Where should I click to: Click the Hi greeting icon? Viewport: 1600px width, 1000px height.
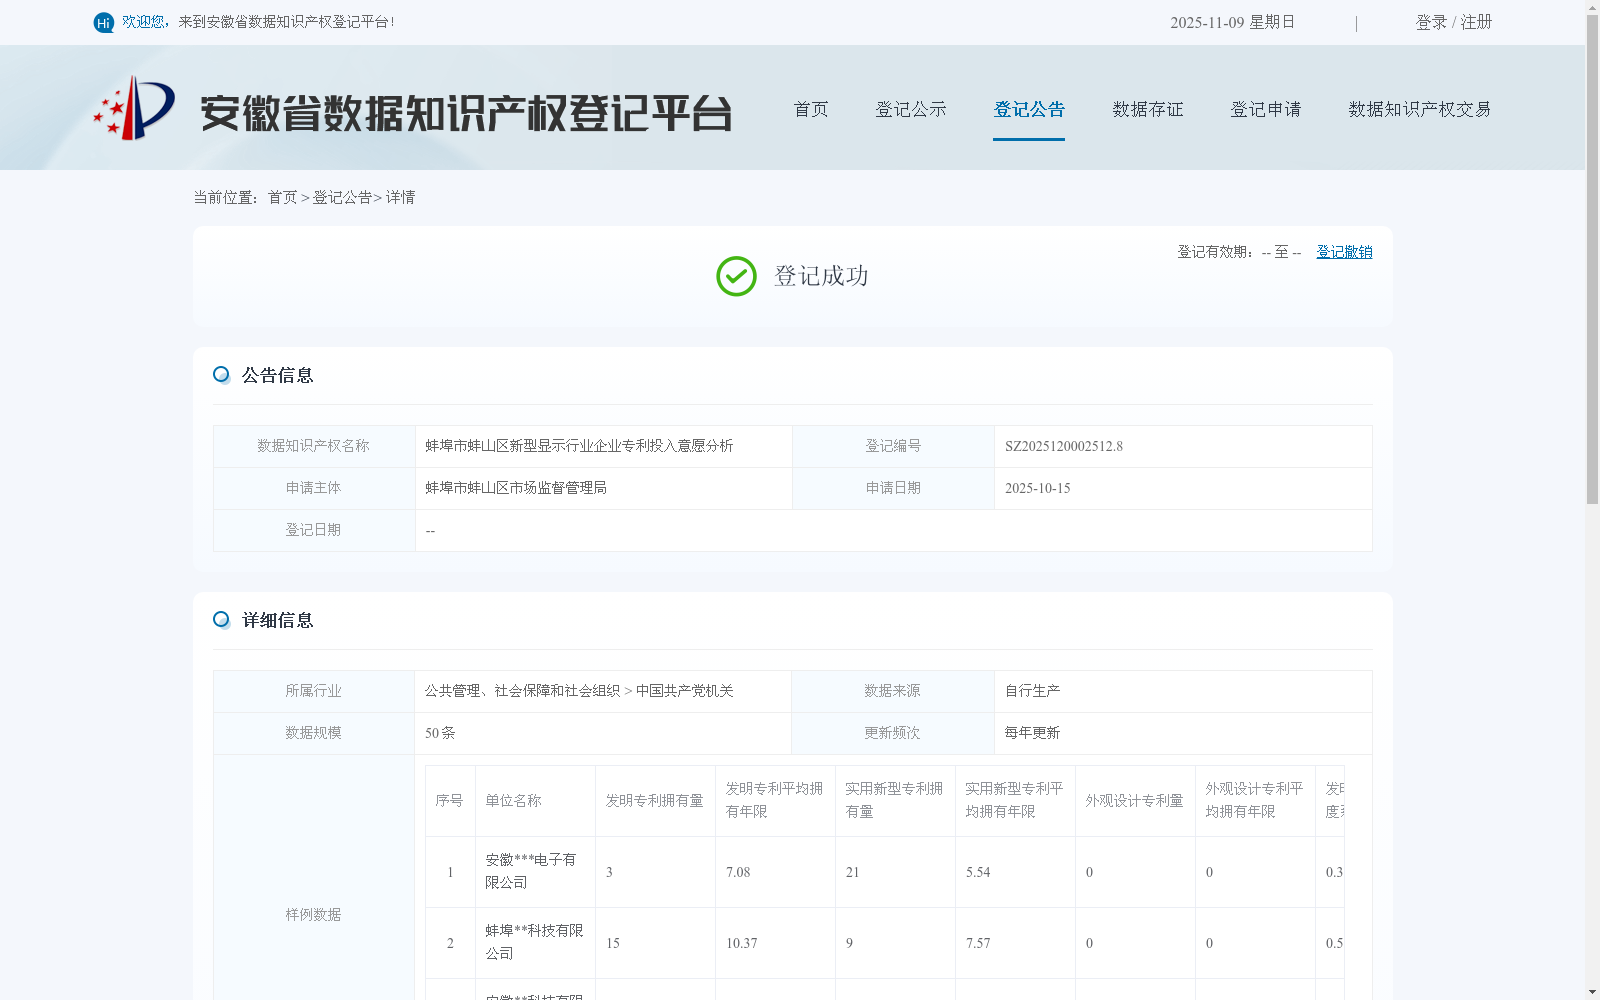point(103,23)
